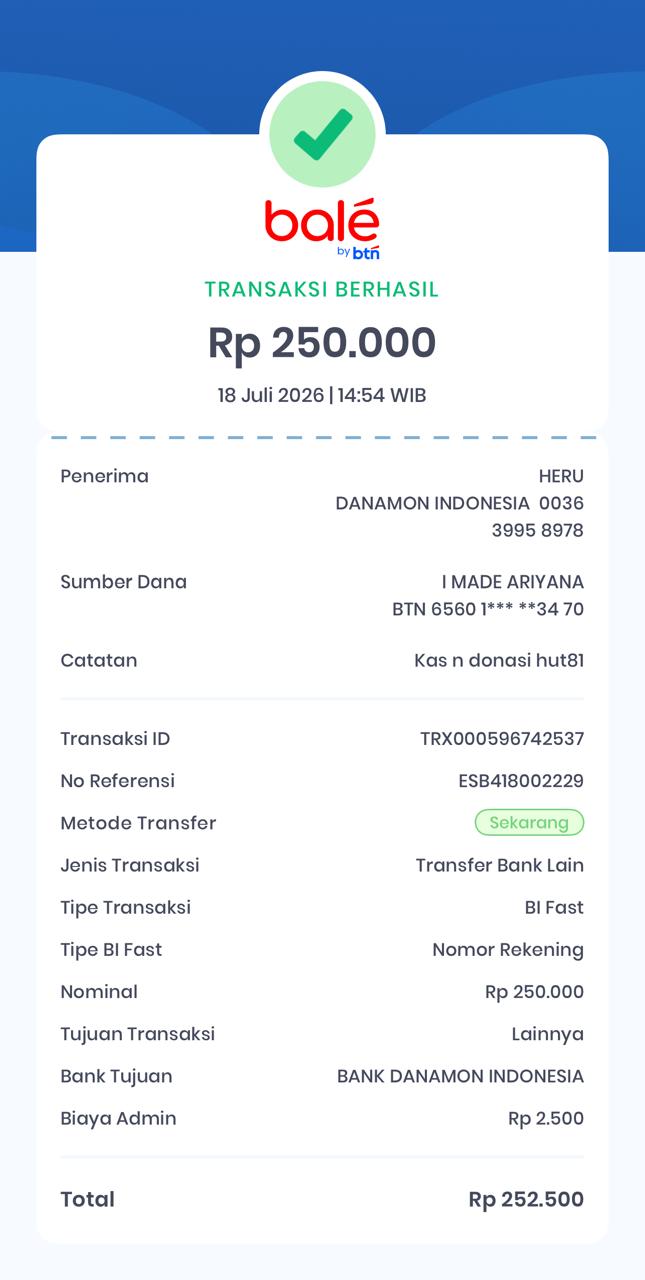Click the Transaksi ID TRX000596742537
Viewport: 645px width, 1280px height.
click(502, 739)
